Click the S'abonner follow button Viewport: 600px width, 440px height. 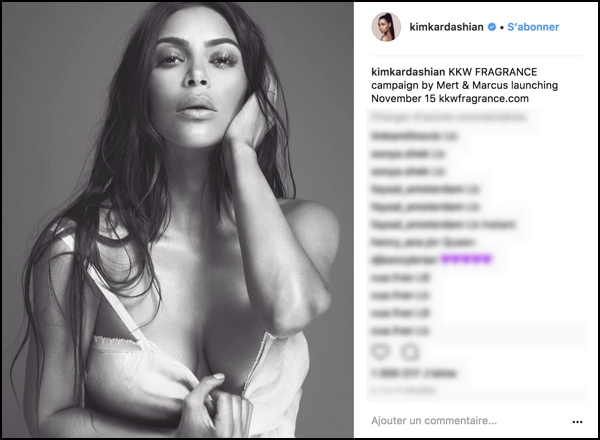[533, 28]
